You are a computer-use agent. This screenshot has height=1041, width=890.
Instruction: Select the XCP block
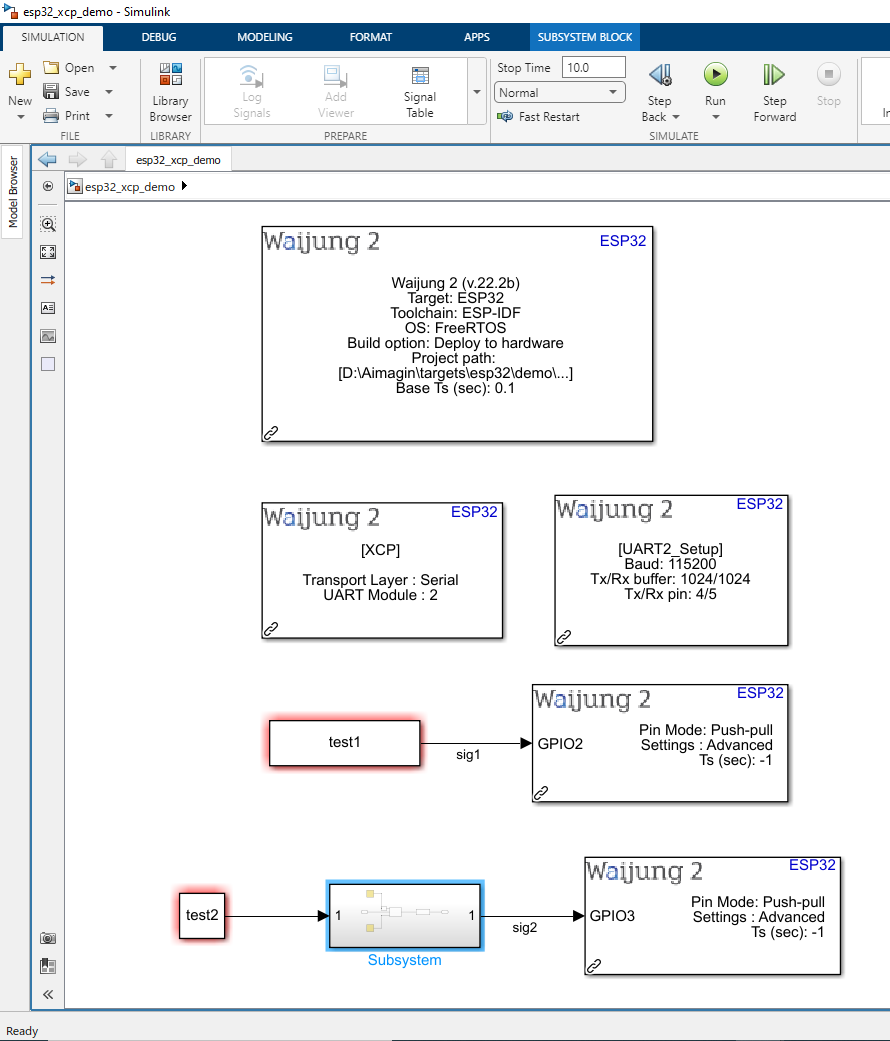382,571
